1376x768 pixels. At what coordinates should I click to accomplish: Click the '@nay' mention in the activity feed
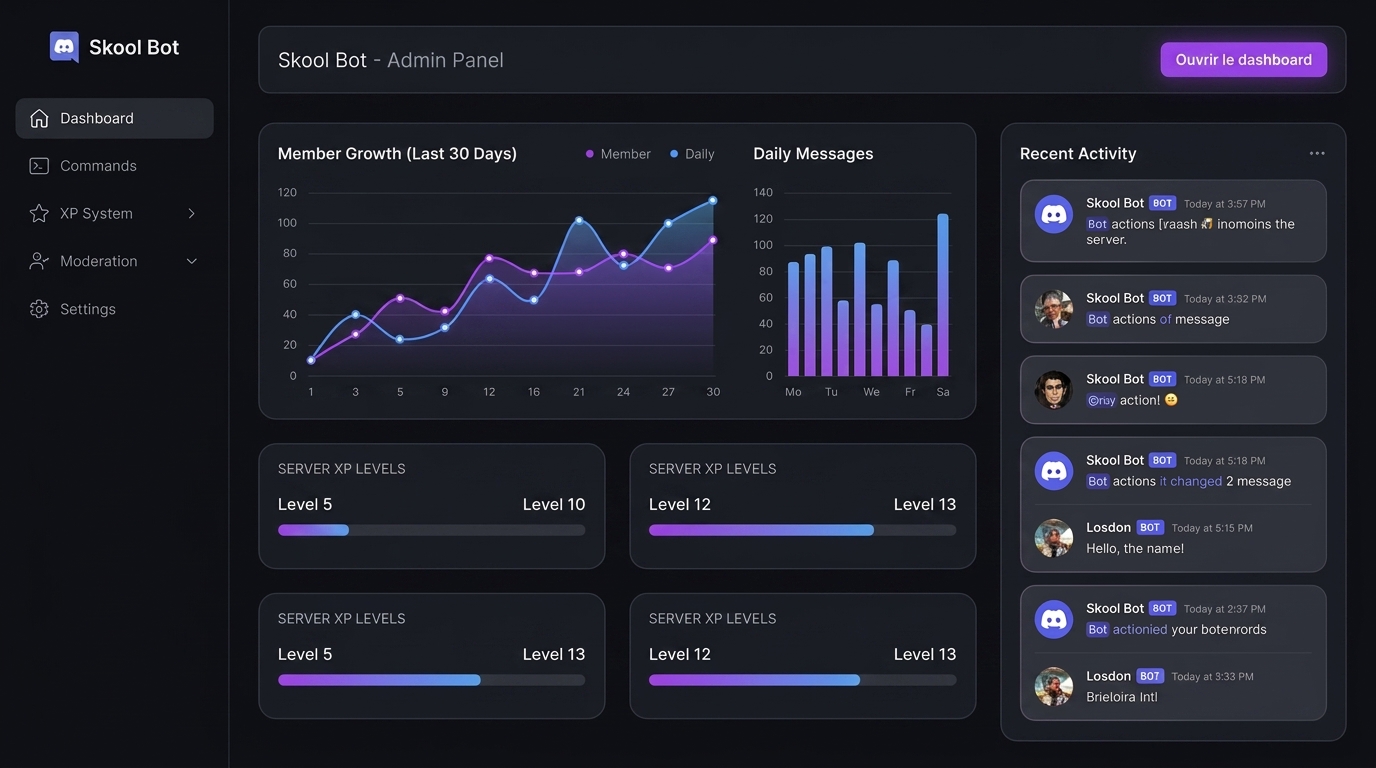point(1101,400)
